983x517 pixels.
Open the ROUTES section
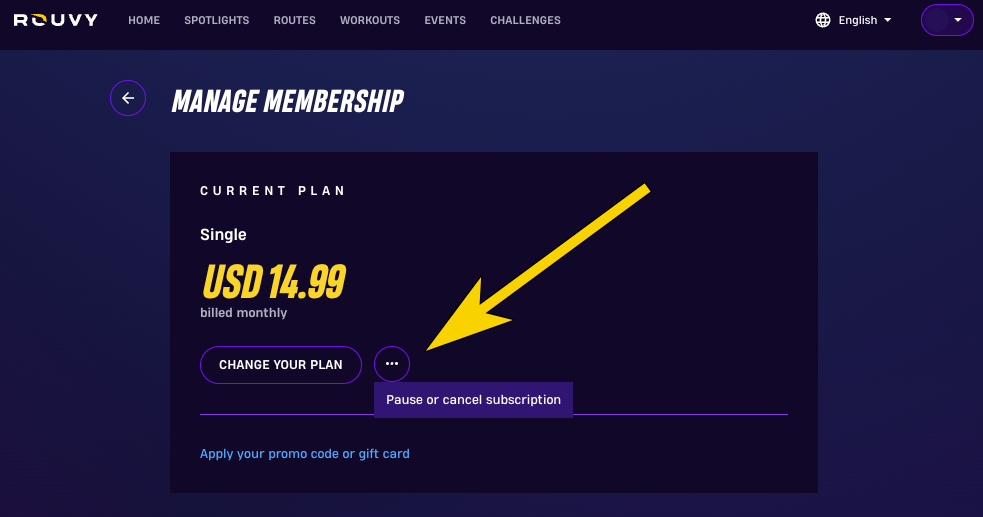pos(295,20)
